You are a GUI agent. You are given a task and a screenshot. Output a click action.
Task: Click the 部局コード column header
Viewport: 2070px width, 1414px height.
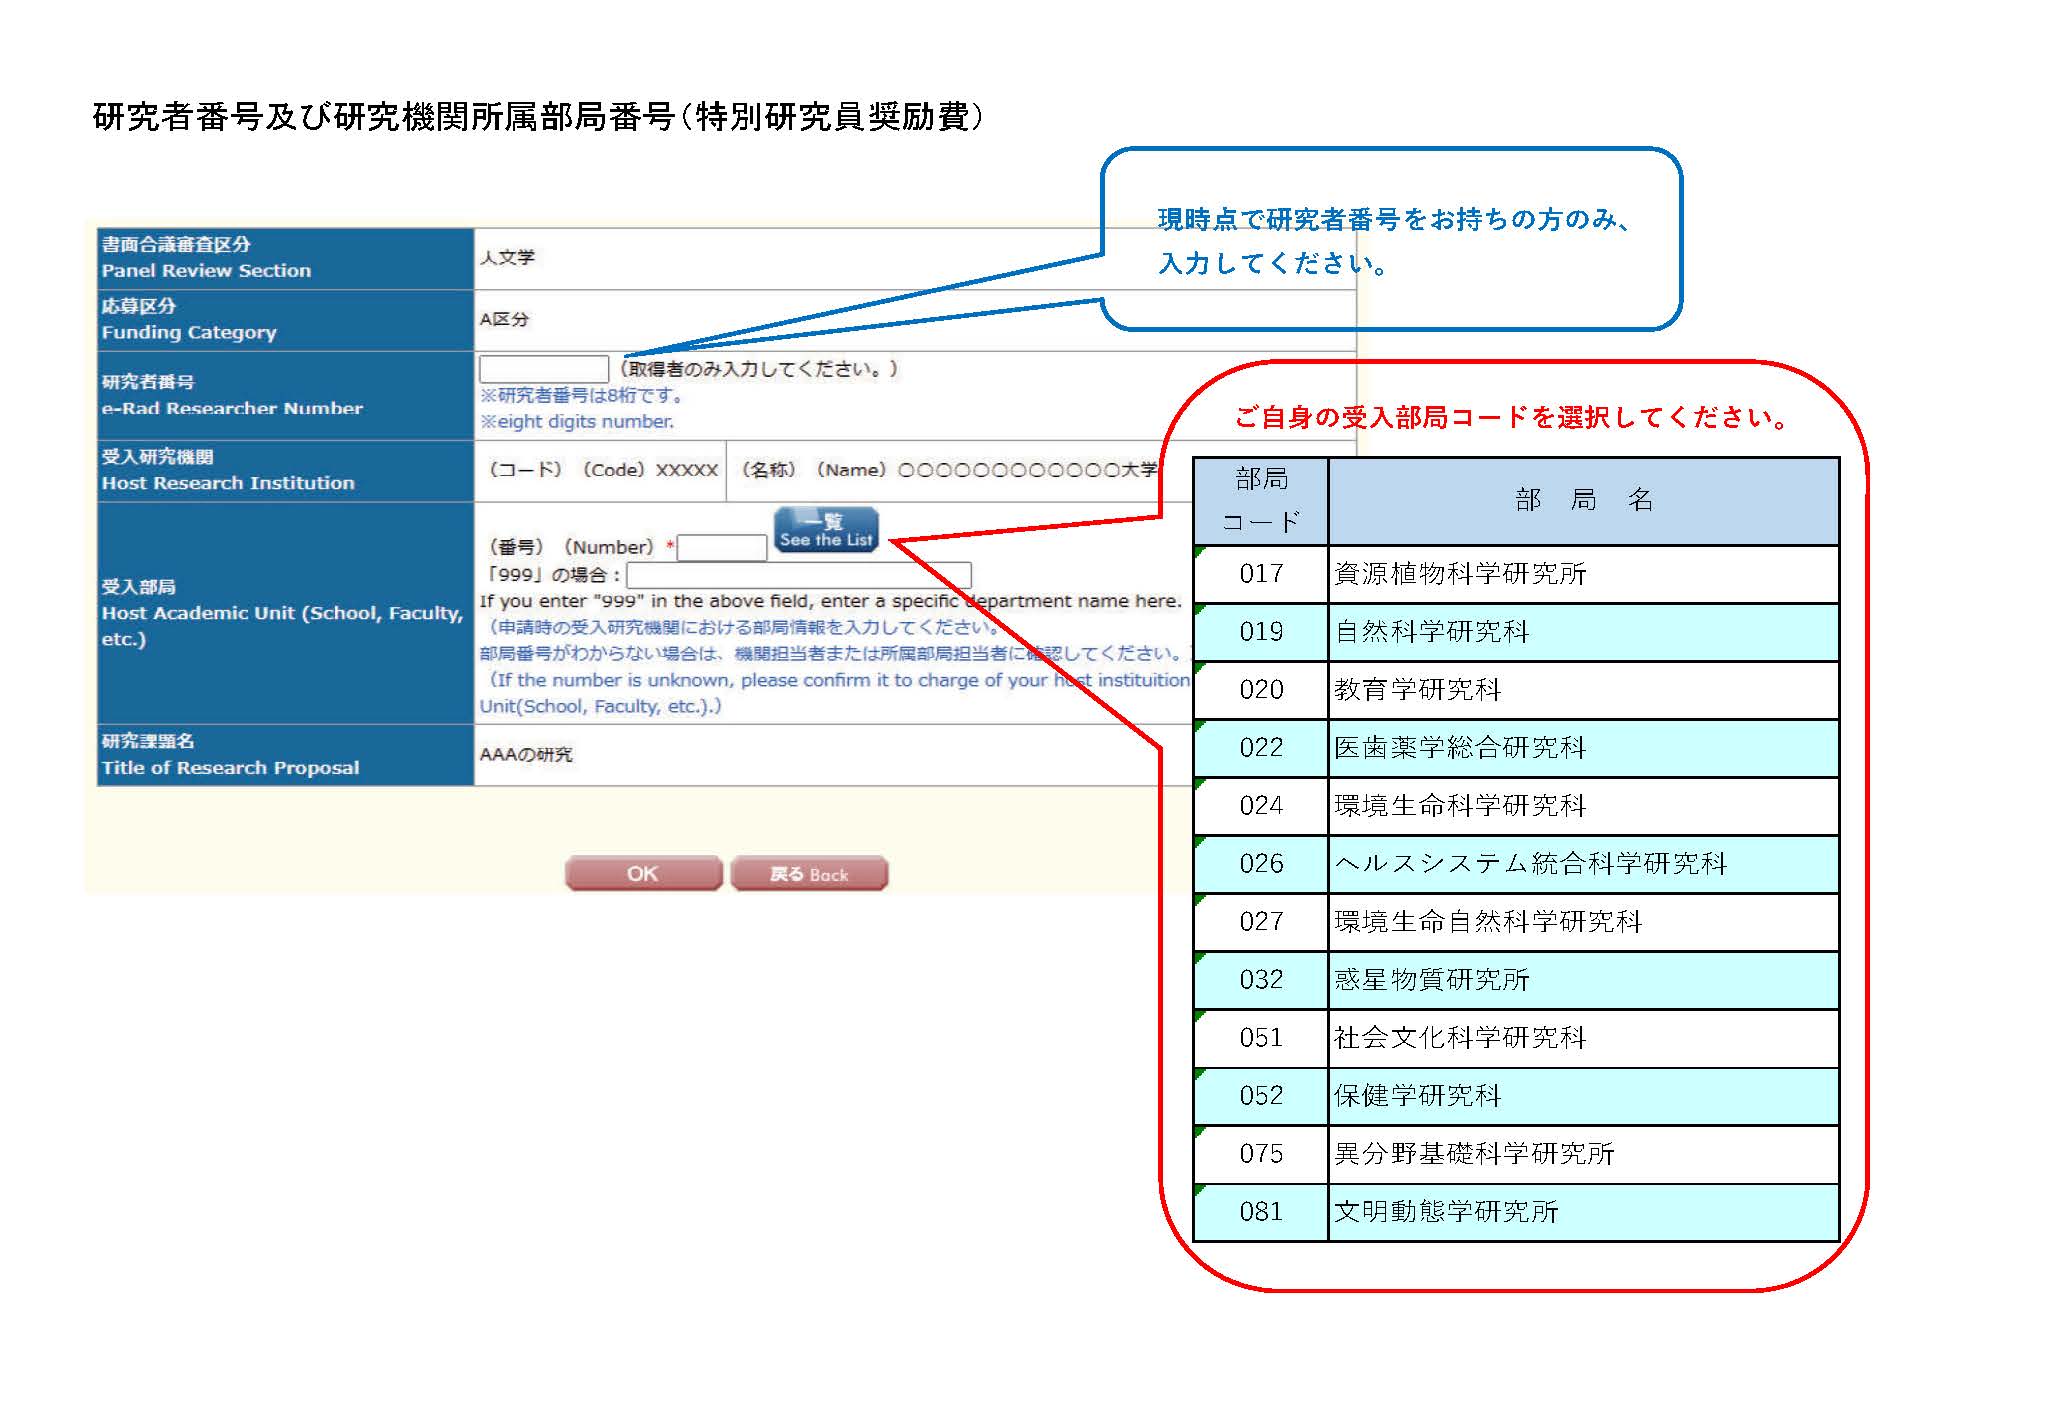coord(1260,501)
